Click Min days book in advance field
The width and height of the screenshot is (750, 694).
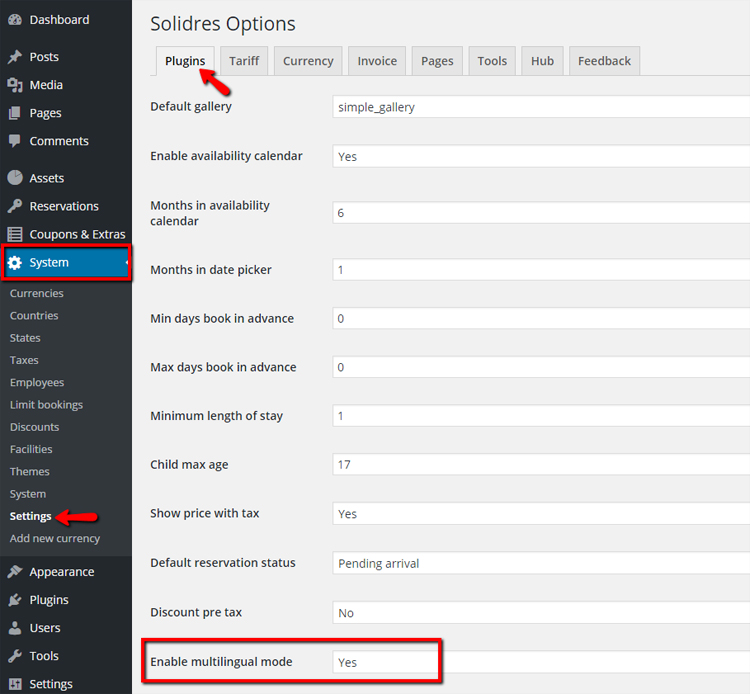click(541, 318)
